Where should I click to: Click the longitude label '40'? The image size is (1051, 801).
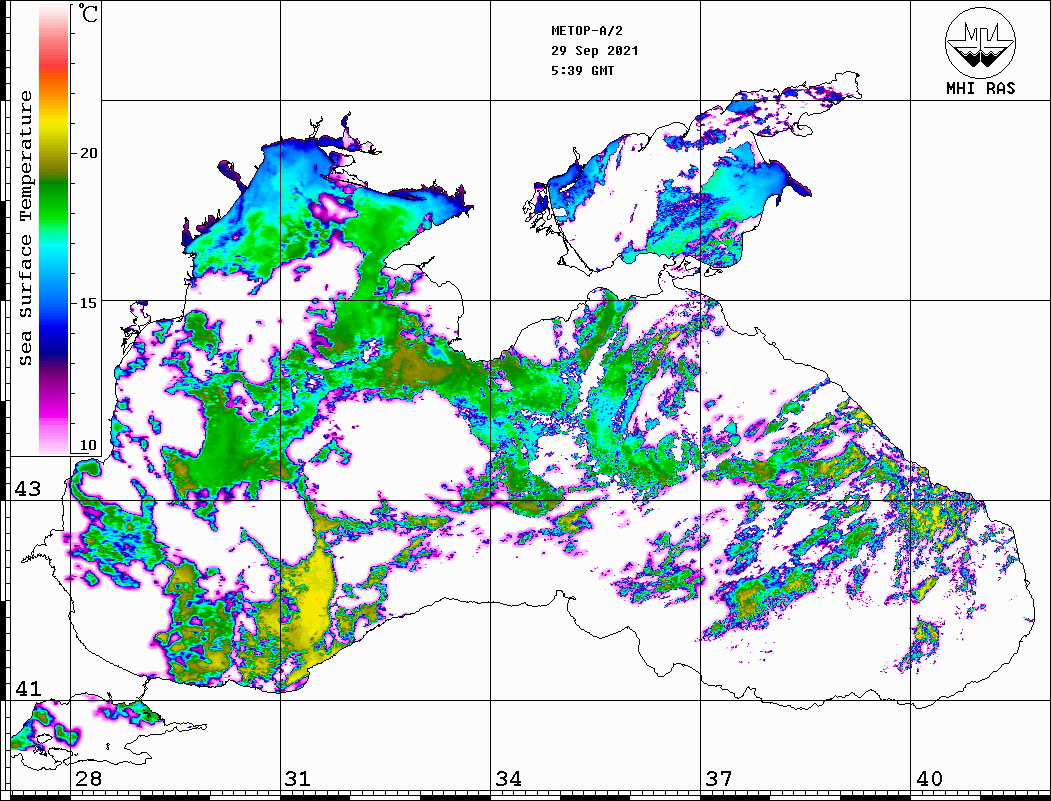(x=929, y=779)
